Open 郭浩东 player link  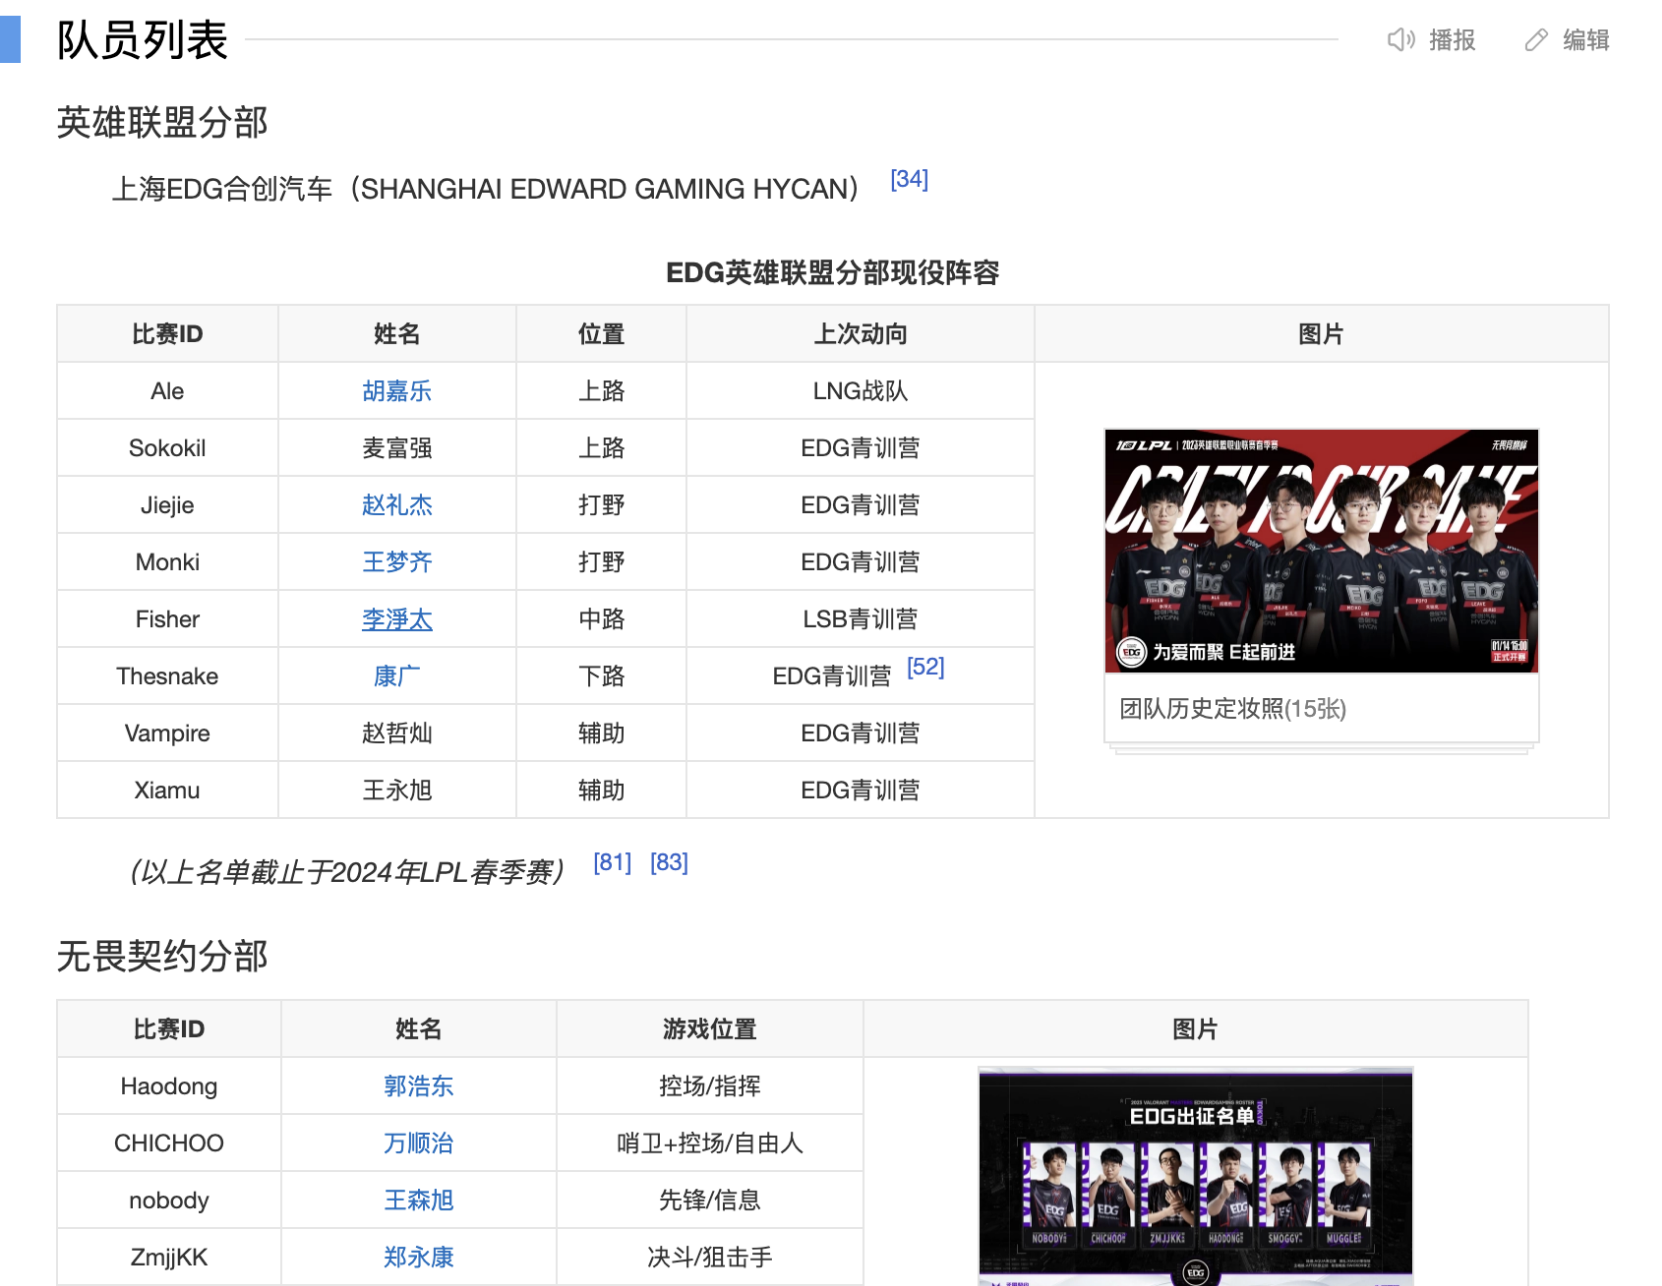(x=418, y=1086)
